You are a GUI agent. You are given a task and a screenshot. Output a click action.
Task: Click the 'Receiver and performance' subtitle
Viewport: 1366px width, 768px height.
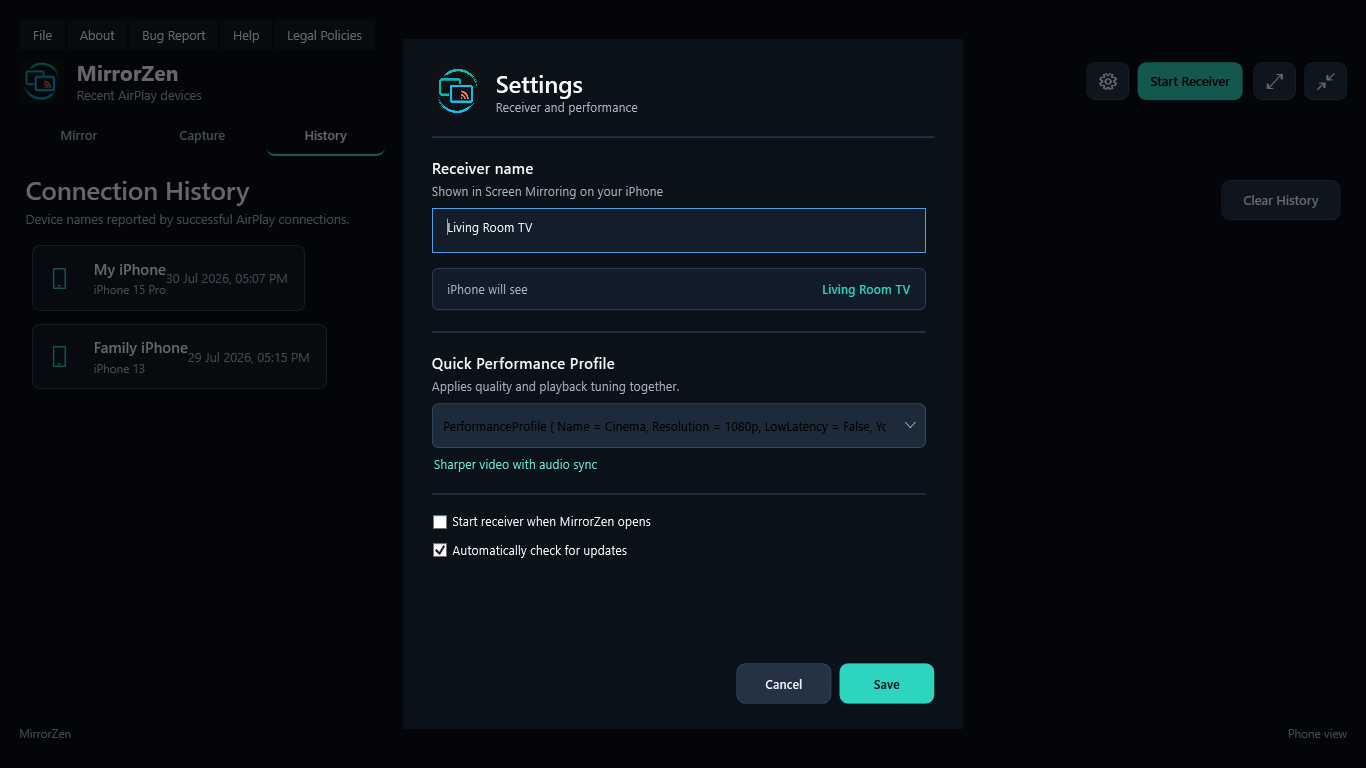[567, 108]
